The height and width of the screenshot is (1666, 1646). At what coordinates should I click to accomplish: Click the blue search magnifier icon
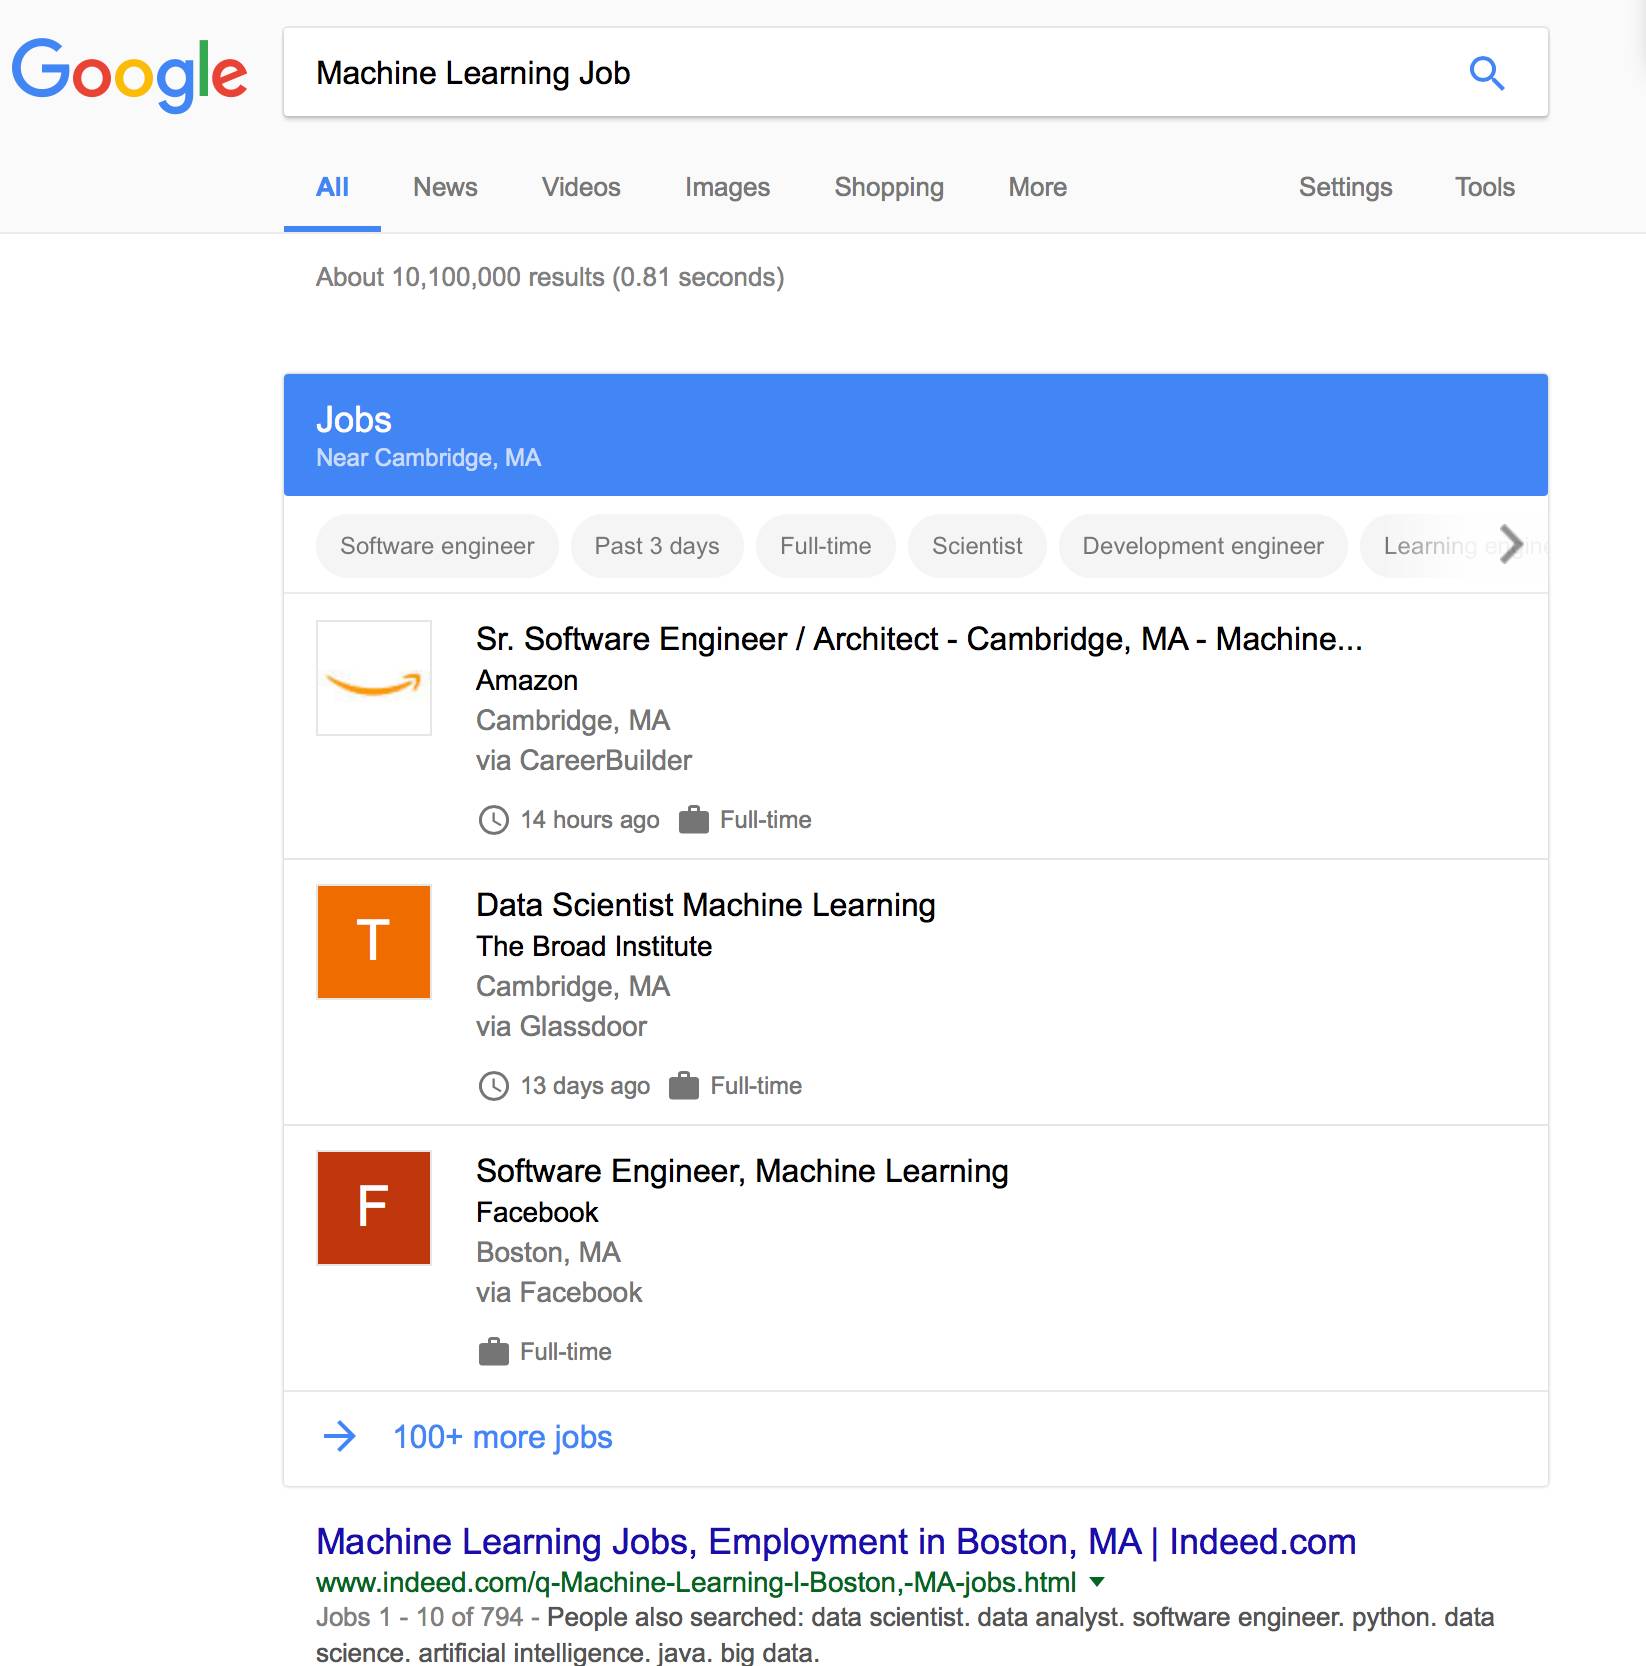pyautogui.click(x=1486, y=73)
